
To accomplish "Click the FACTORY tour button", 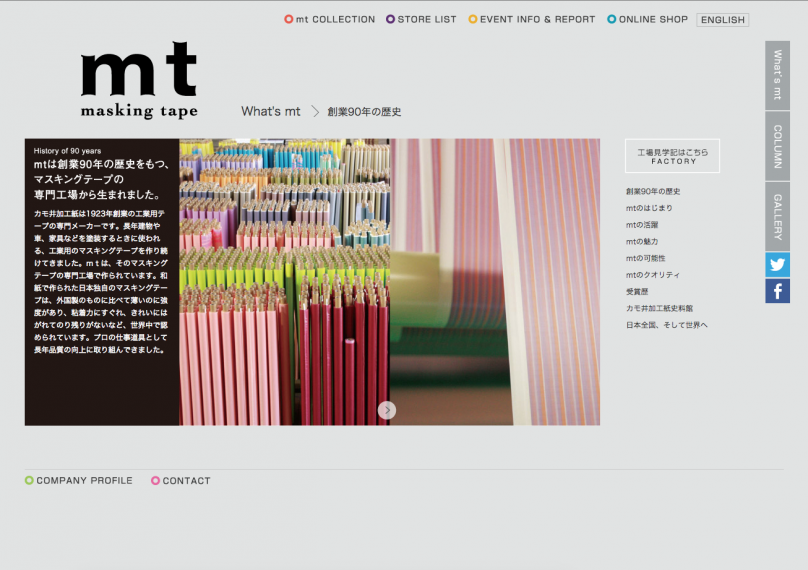I will [x=672, y=156].
